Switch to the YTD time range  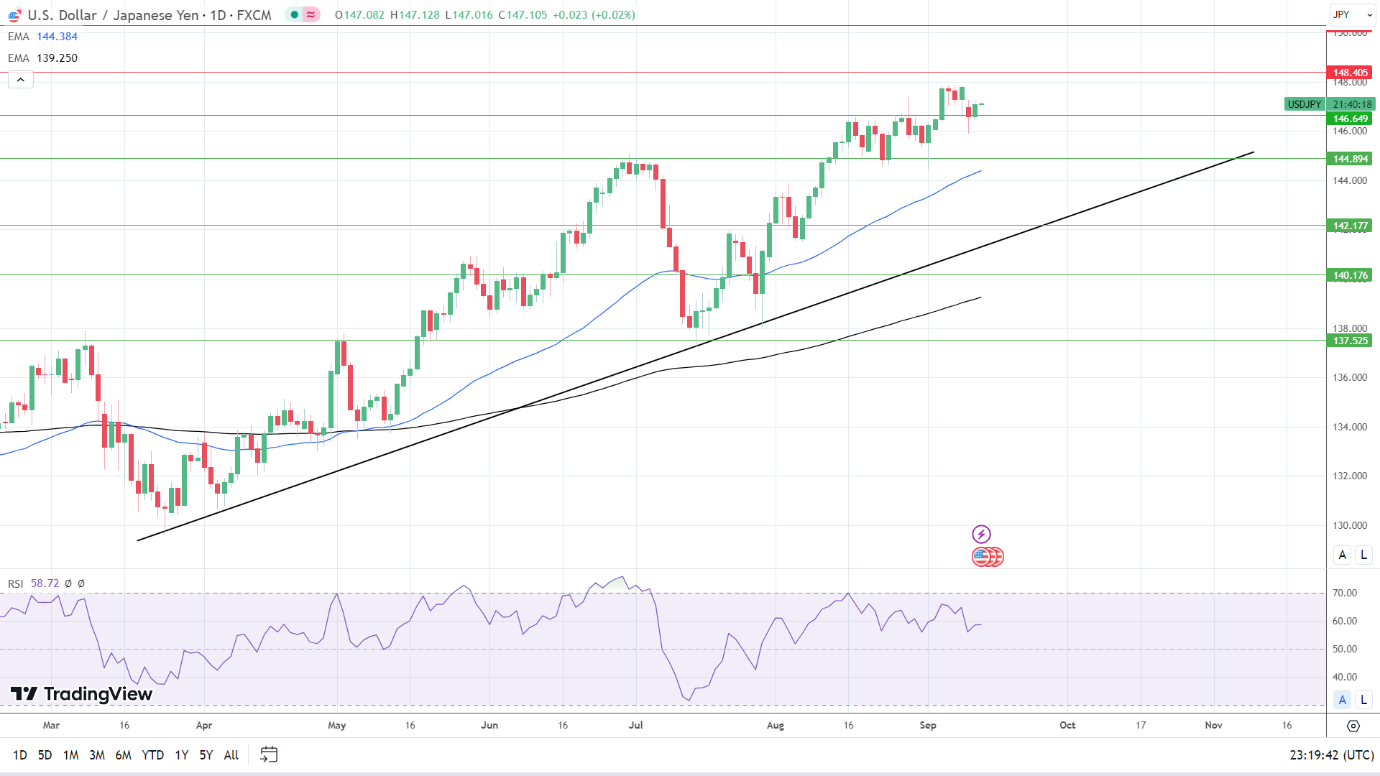pos(153,755)
